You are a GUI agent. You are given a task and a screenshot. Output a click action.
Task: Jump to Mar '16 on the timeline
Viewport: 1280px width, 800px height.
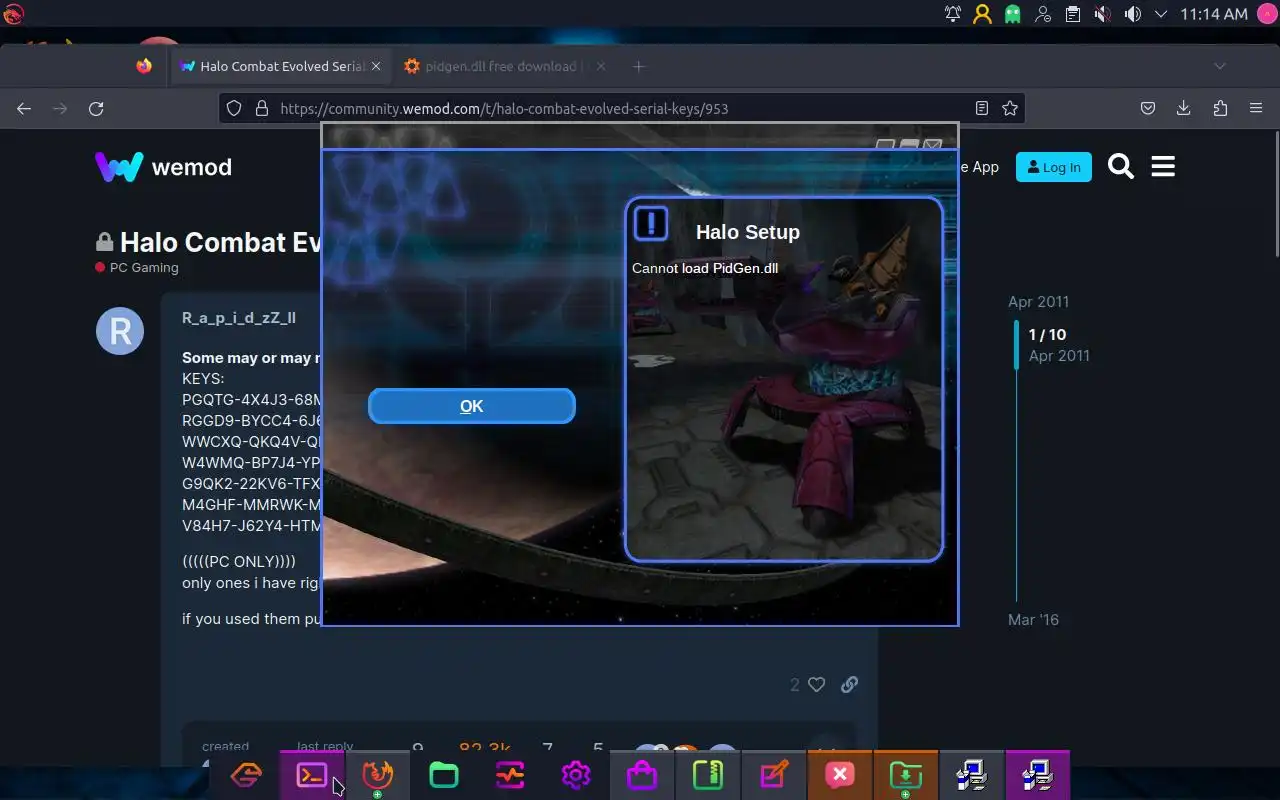click(1033, 620)
